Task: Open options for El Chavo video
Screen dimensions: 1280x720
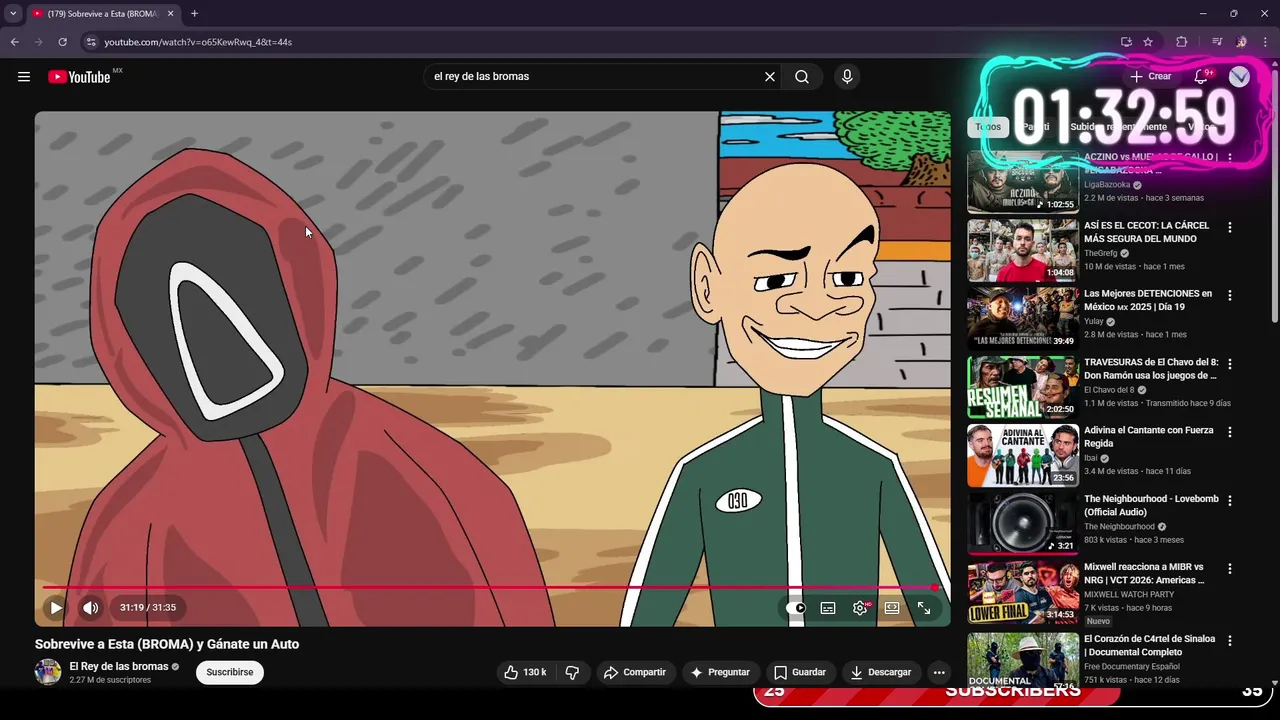Action: 1230,364
